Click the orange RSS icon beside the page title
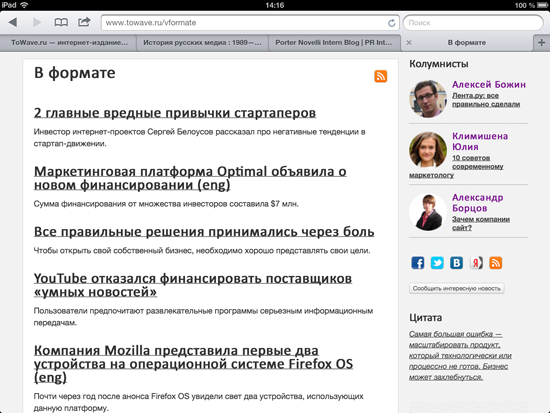This screenshot has width=550, height=413. click(381, 76)
